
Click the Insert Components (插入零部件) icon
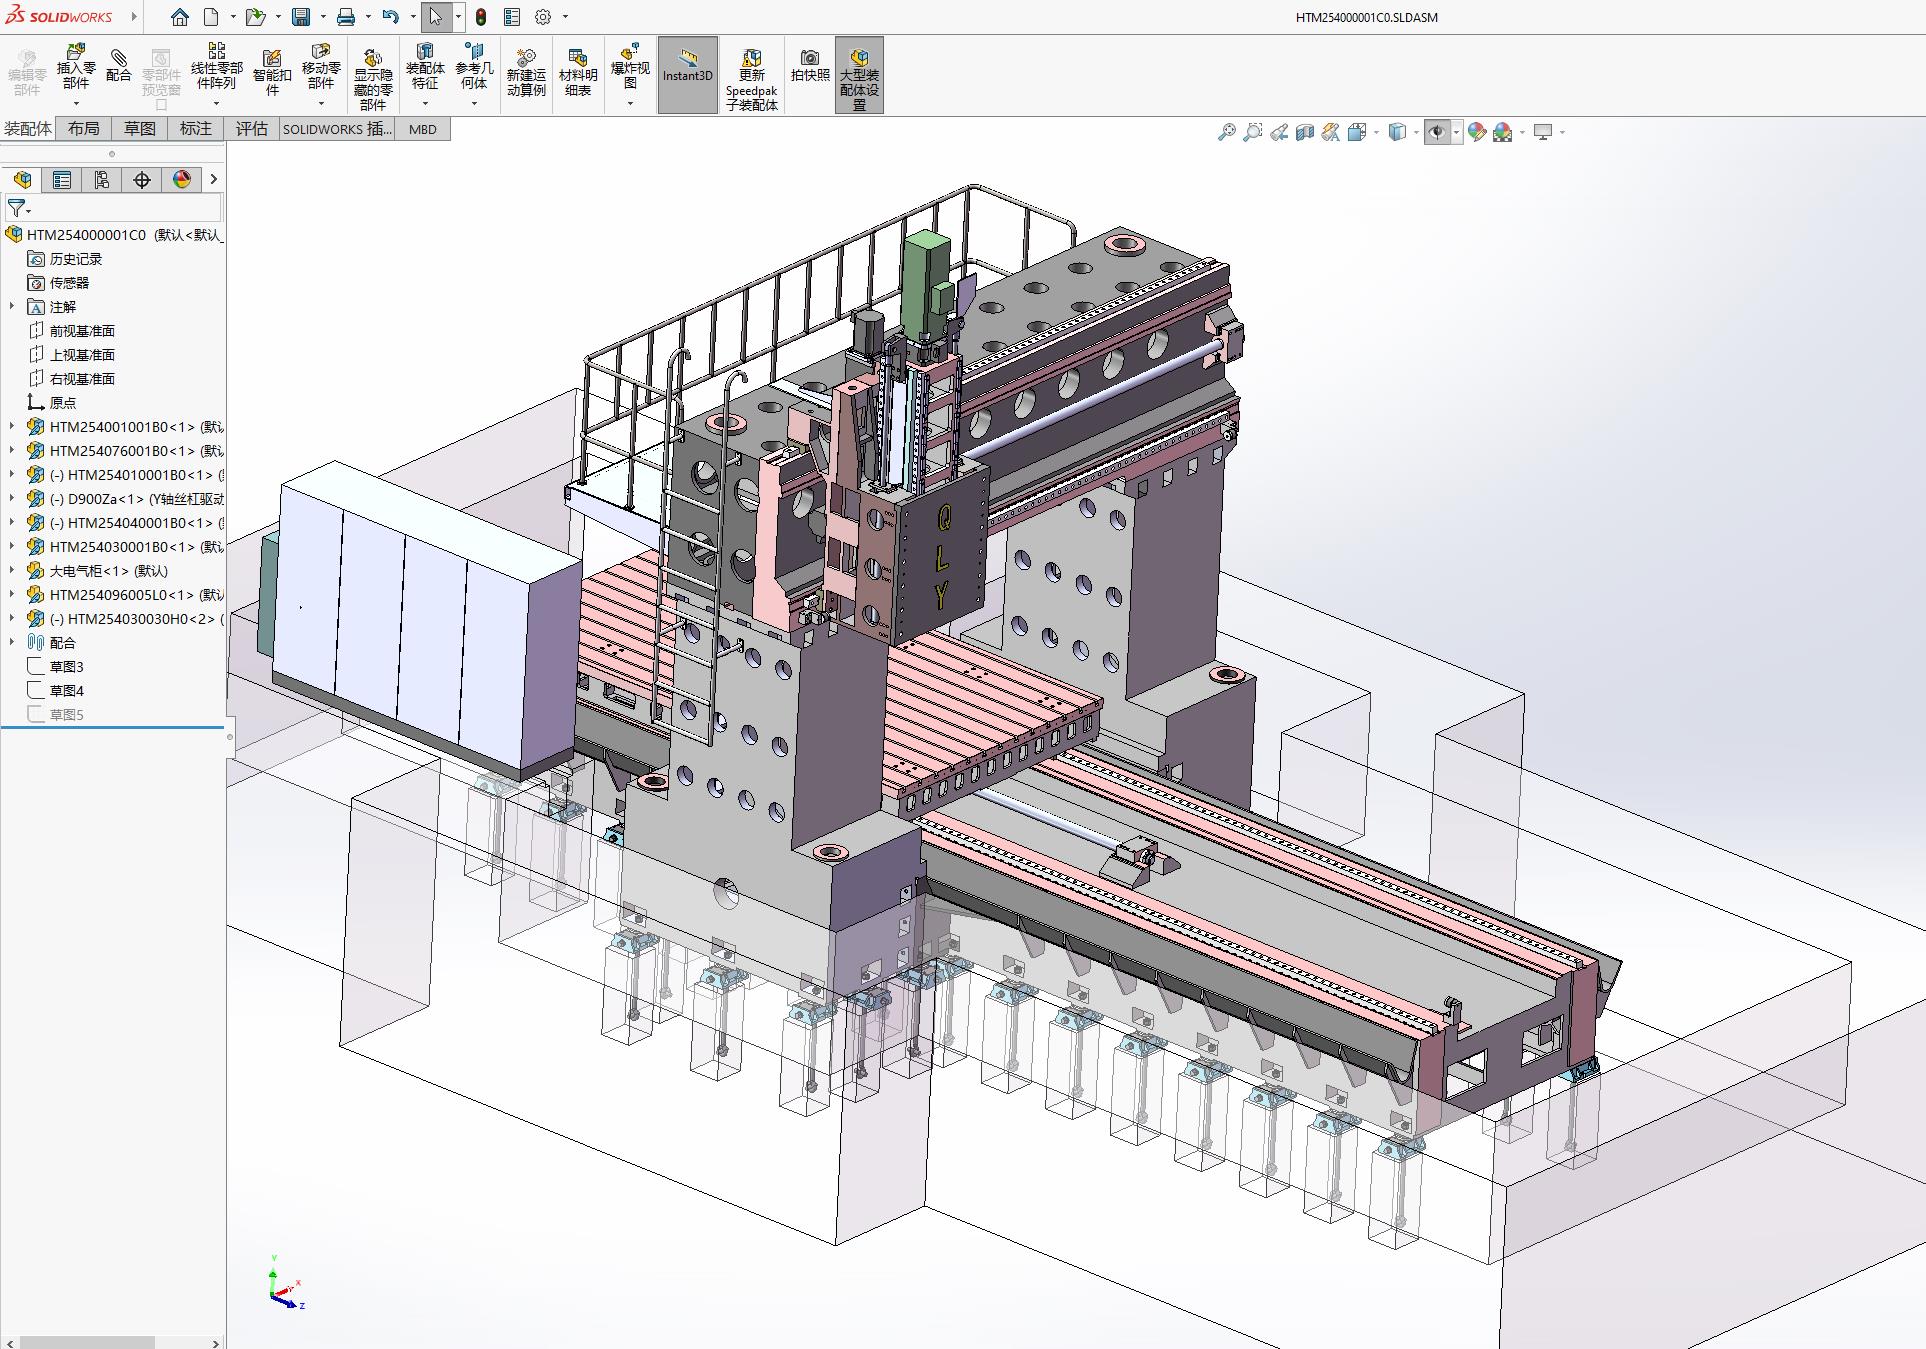click(x=75, y=53)
